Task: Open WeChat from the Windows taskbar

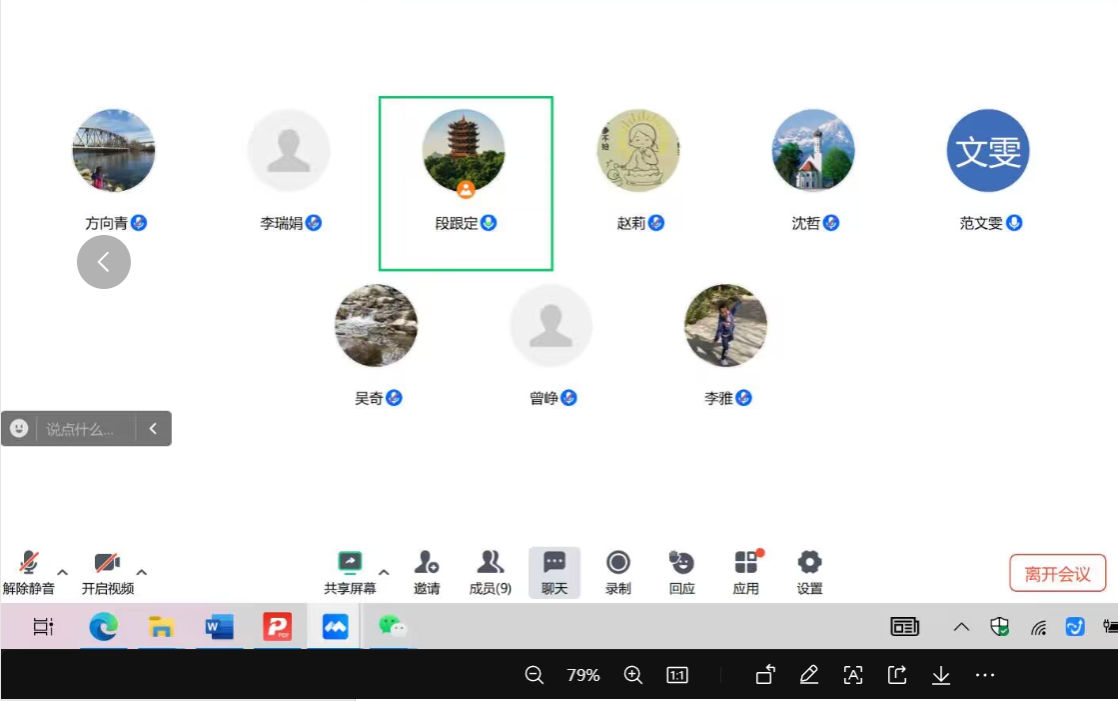Action: click(392, 626)
